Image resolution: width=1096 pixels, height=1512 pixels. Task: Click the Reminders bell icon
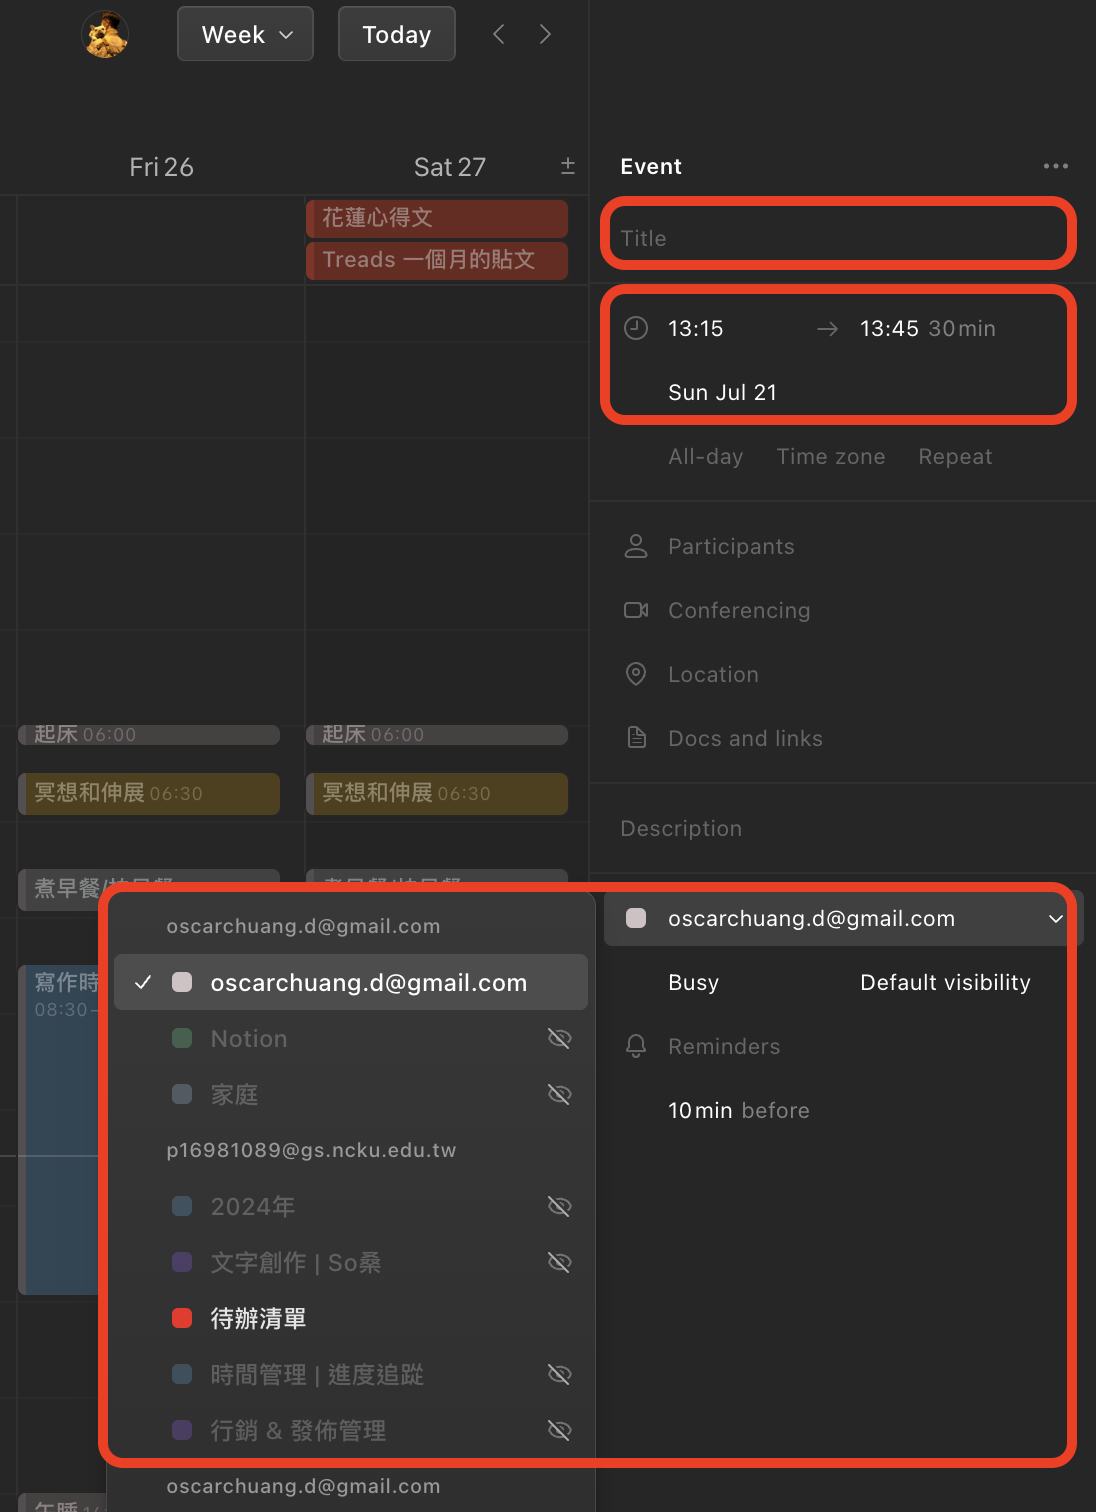(636, 1046)
